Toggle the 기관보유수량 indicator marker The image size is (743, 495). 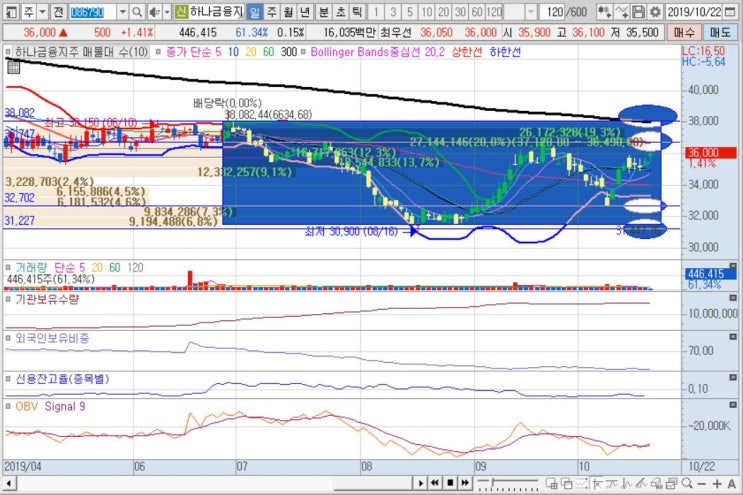pyautogui.click(x=8, y=299)
